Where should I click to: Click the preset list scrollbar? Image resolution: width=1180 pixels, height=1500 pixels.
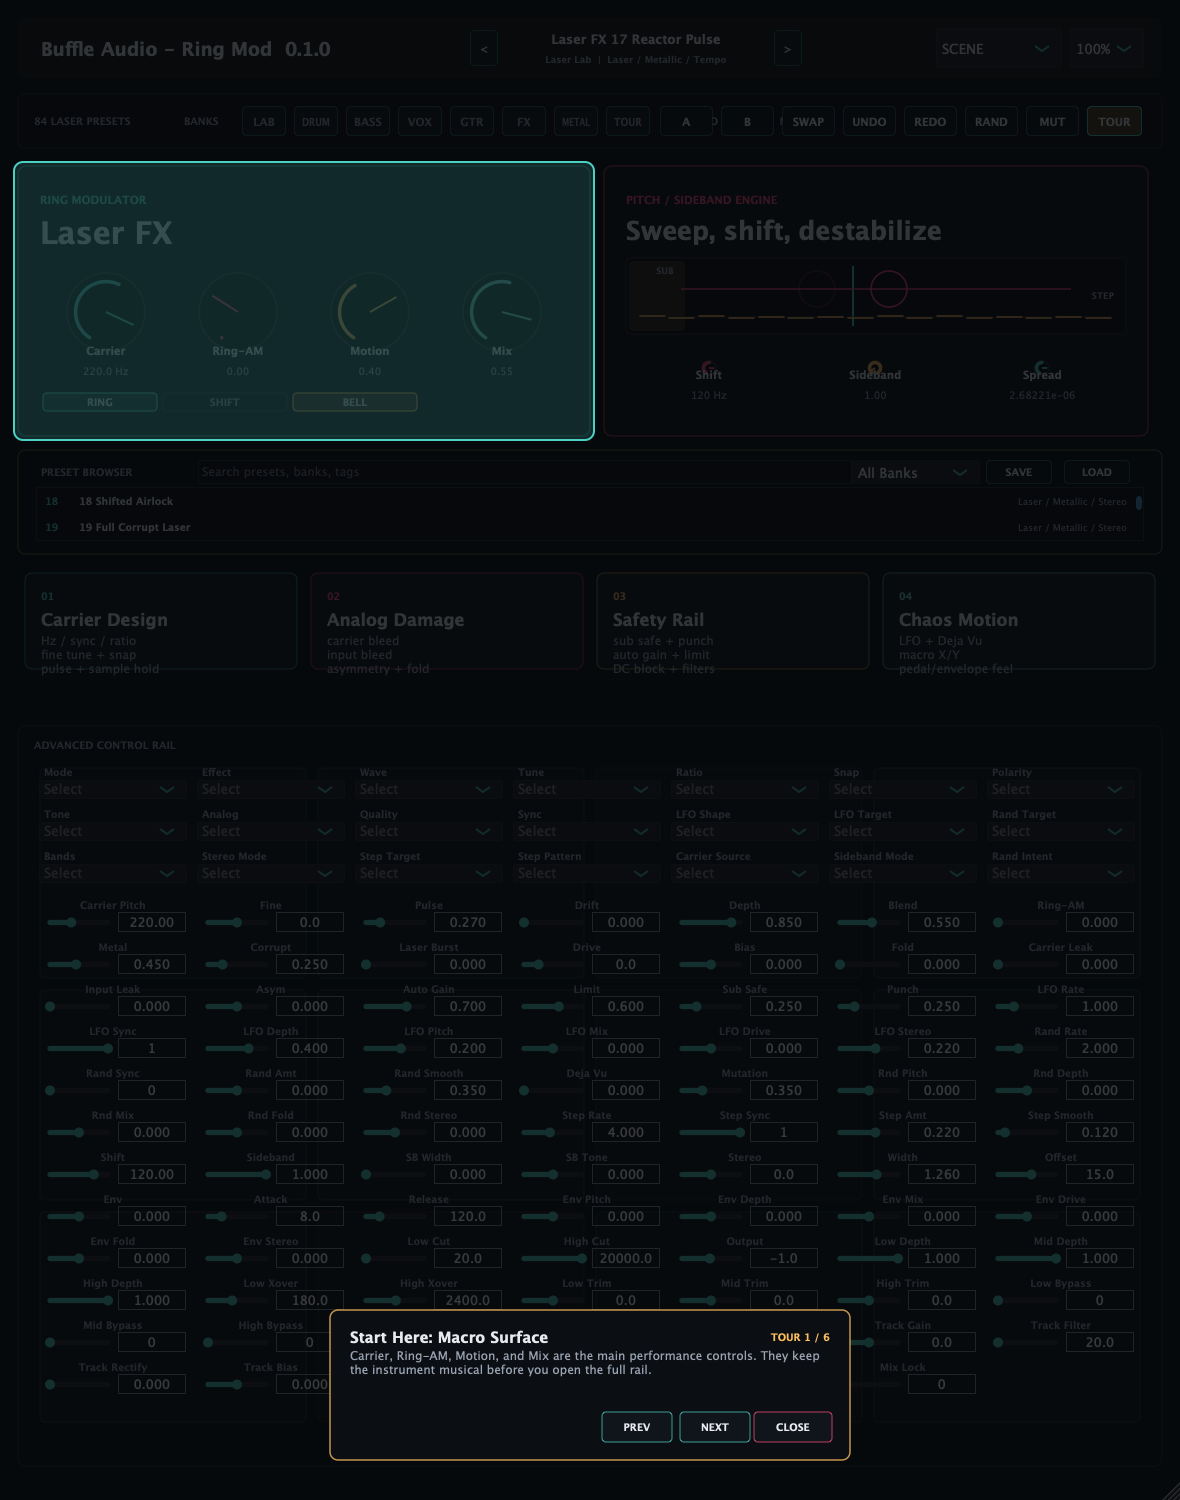pos(1139,503)
